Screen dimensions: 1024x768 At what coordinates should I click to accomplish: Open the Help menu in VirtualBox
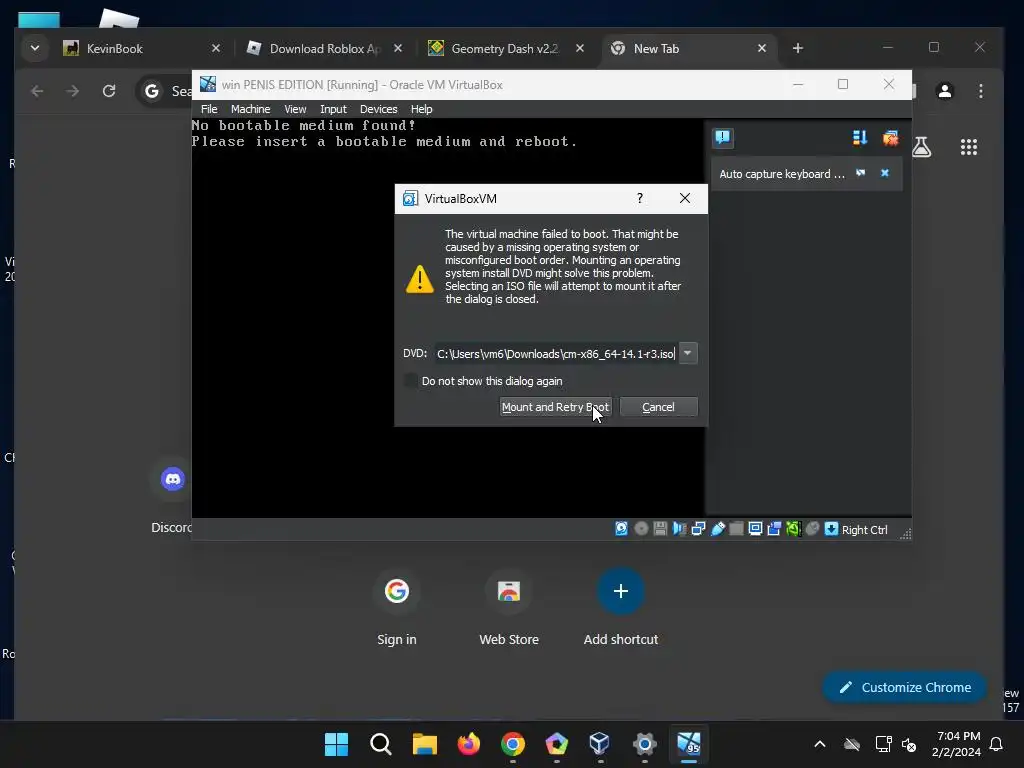[x=421, y=109]
